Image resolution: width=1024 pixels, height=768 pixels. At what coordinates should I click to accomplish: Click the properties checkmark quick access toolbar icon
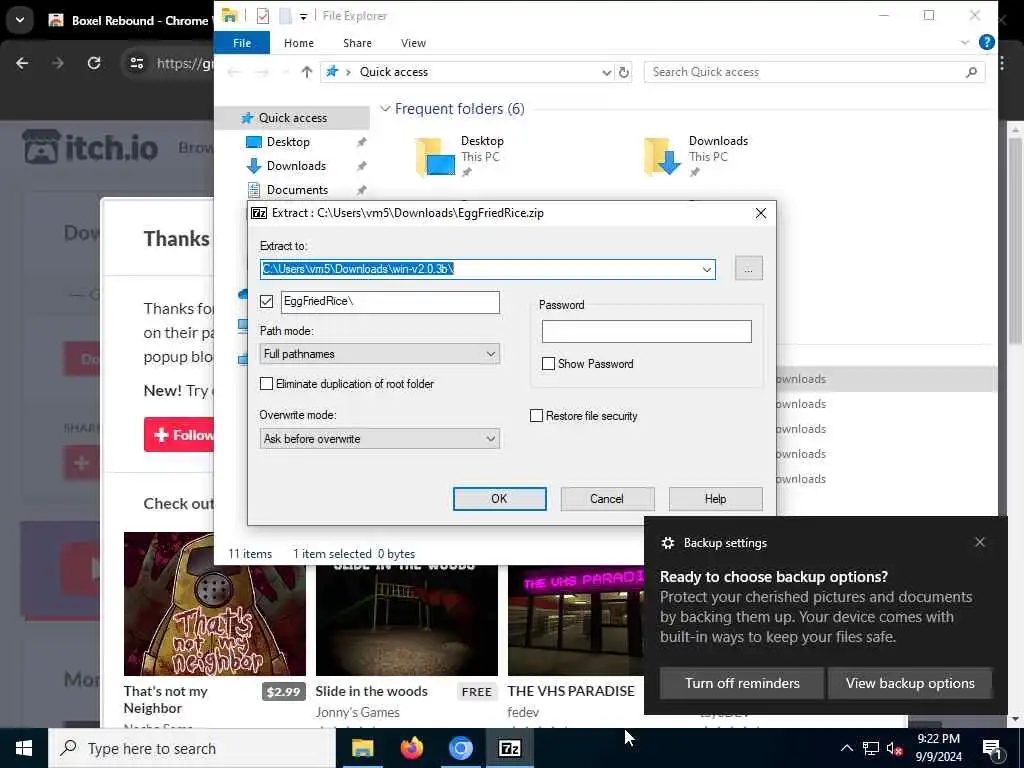tap(263, 16)
